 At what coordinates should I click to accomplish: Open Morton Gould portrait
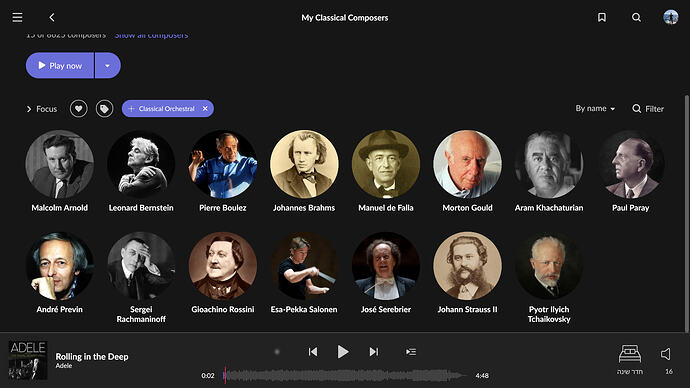467,164
